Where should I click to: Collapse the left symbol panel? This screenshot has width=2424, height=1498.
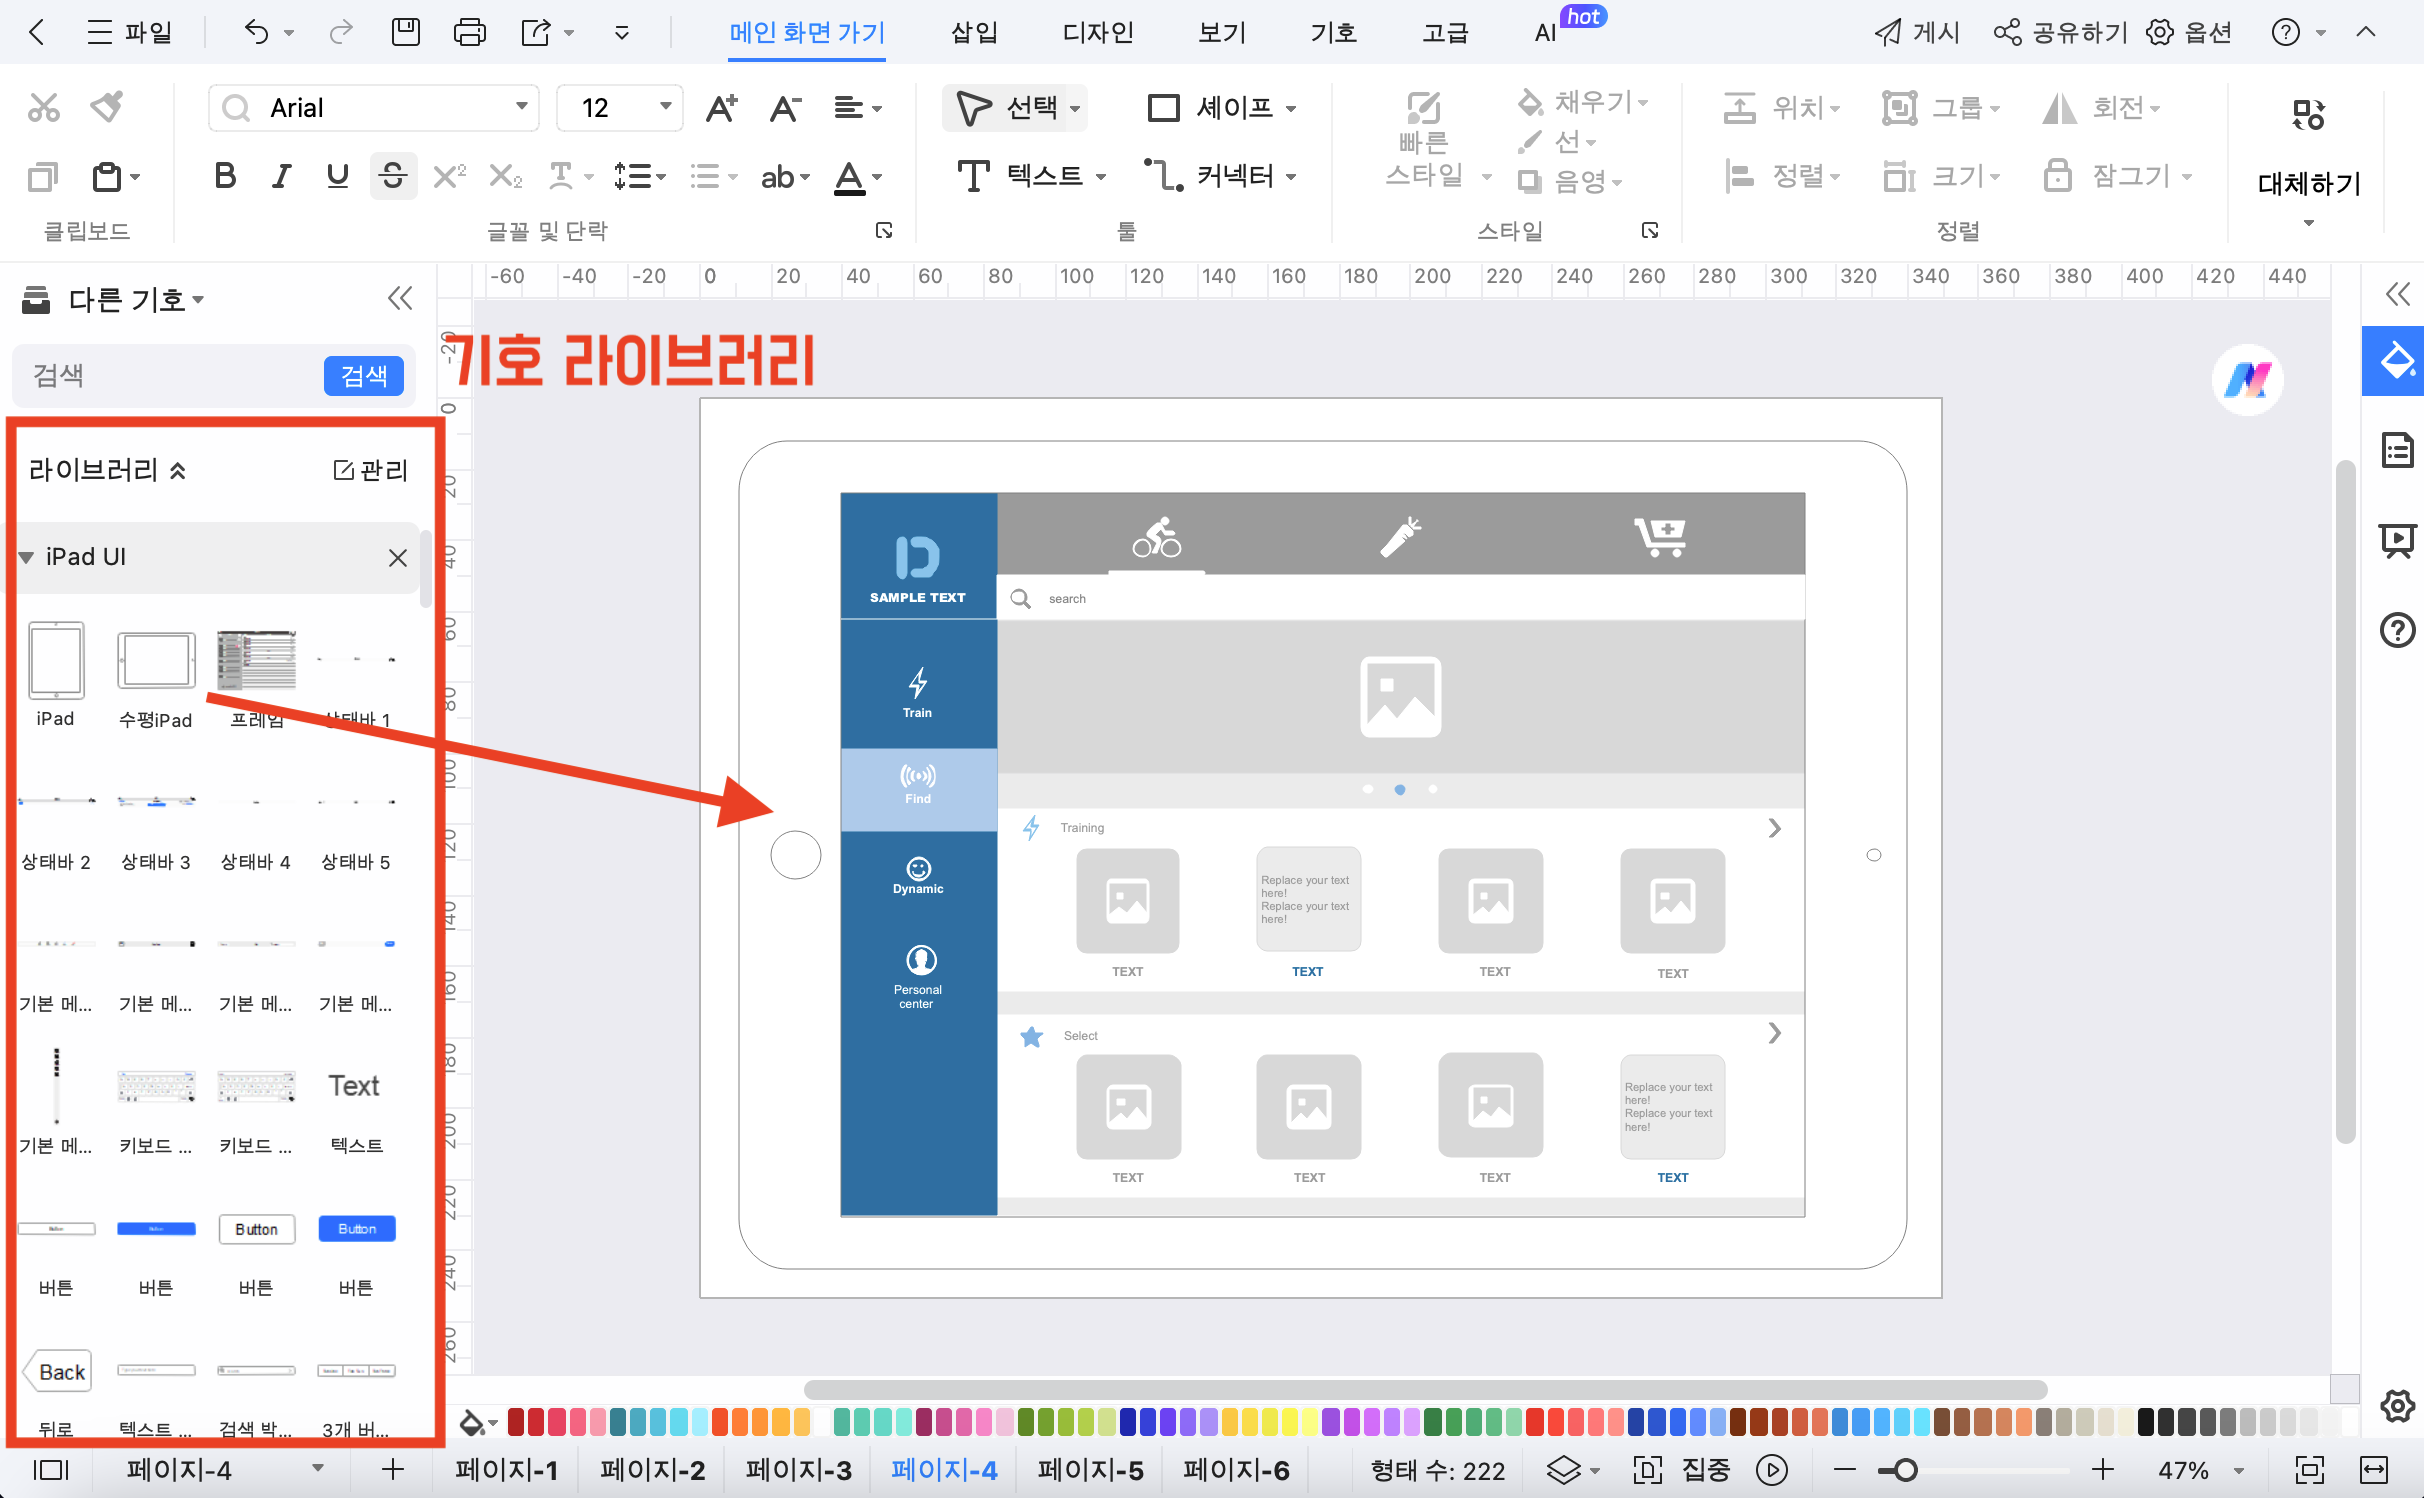[399, 299]
